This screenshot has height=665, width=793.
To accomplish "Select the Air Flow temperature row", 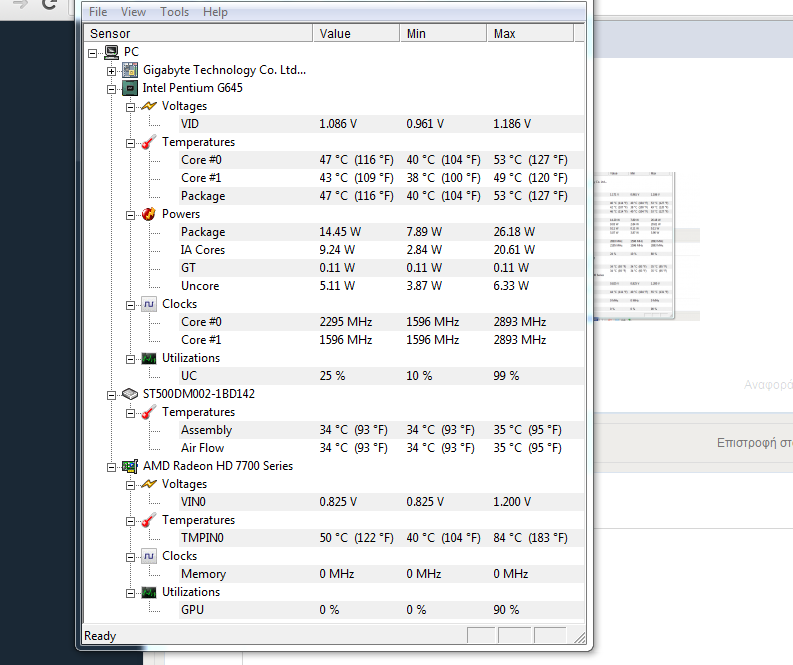I will 381,448.
